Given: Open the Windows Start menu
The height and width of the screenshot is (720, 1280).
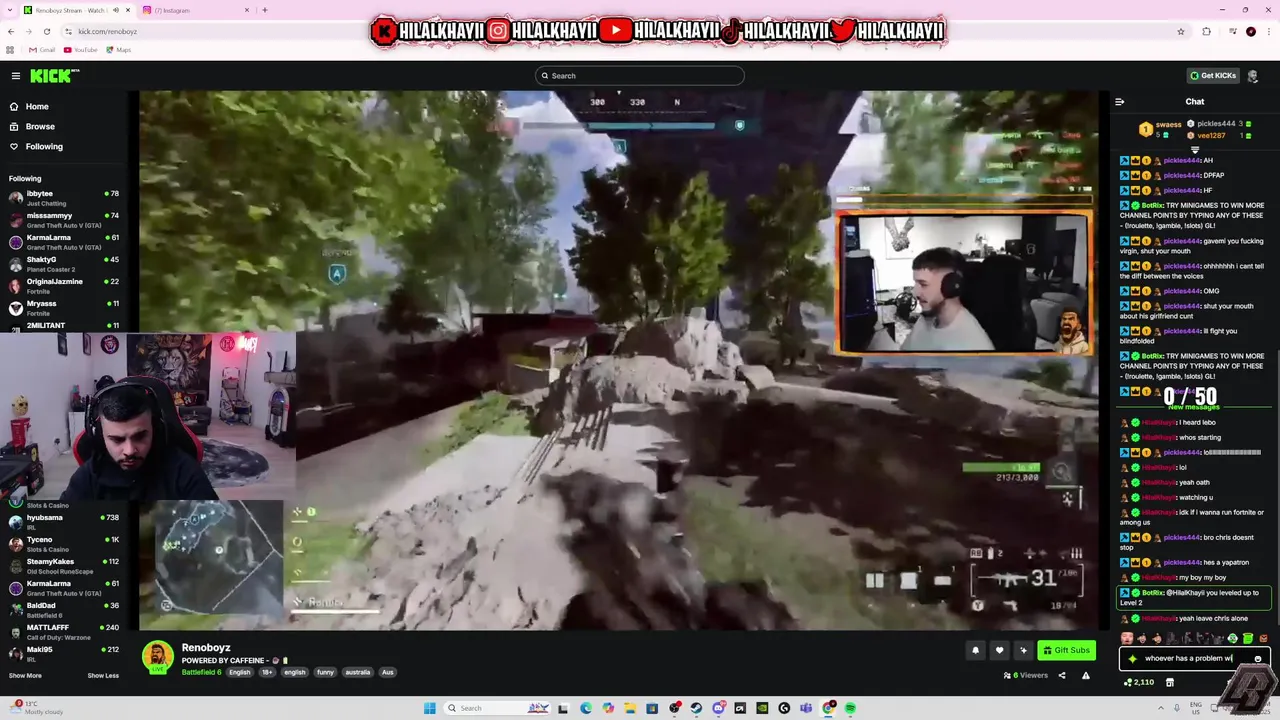Looking at the screenshot, I should click(x=430, y=708).
